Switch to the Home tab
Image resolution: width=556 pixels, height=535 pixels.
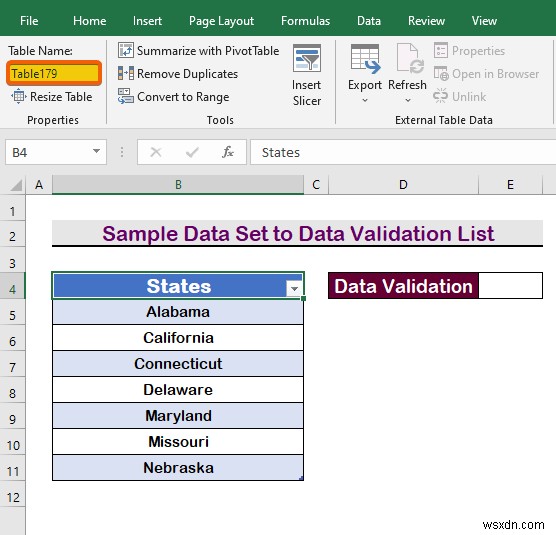(89, 21)
